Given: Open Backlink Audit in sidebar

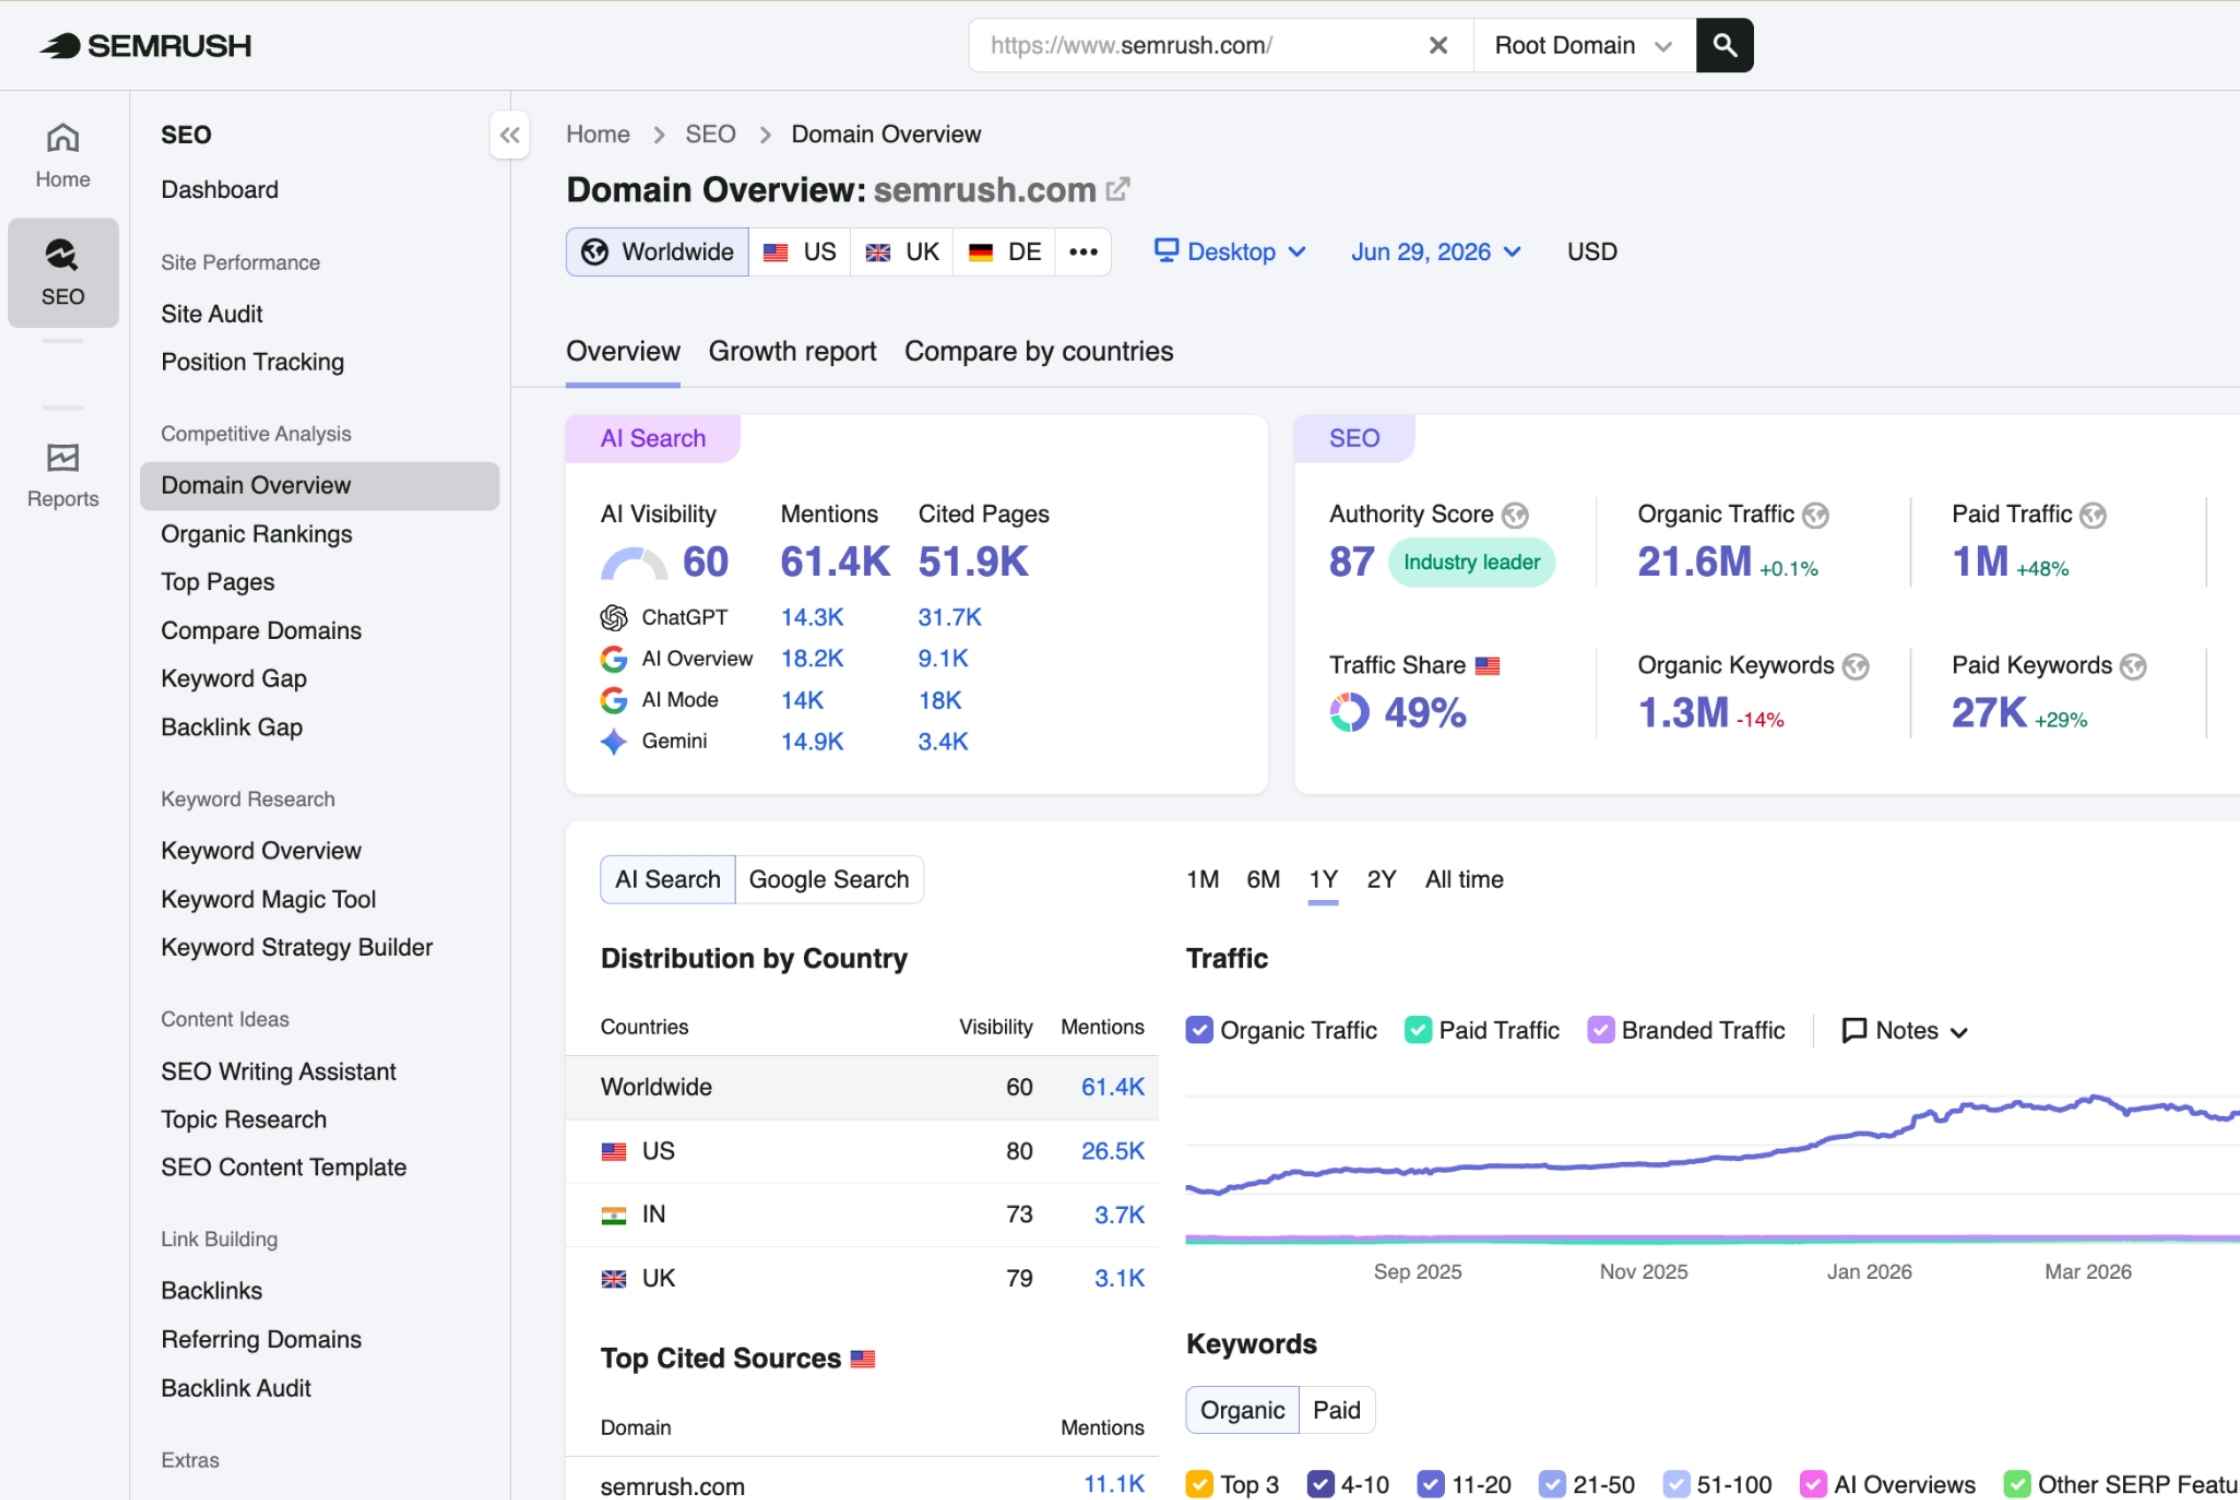Looking at the screenshot, I should 236,1389.
